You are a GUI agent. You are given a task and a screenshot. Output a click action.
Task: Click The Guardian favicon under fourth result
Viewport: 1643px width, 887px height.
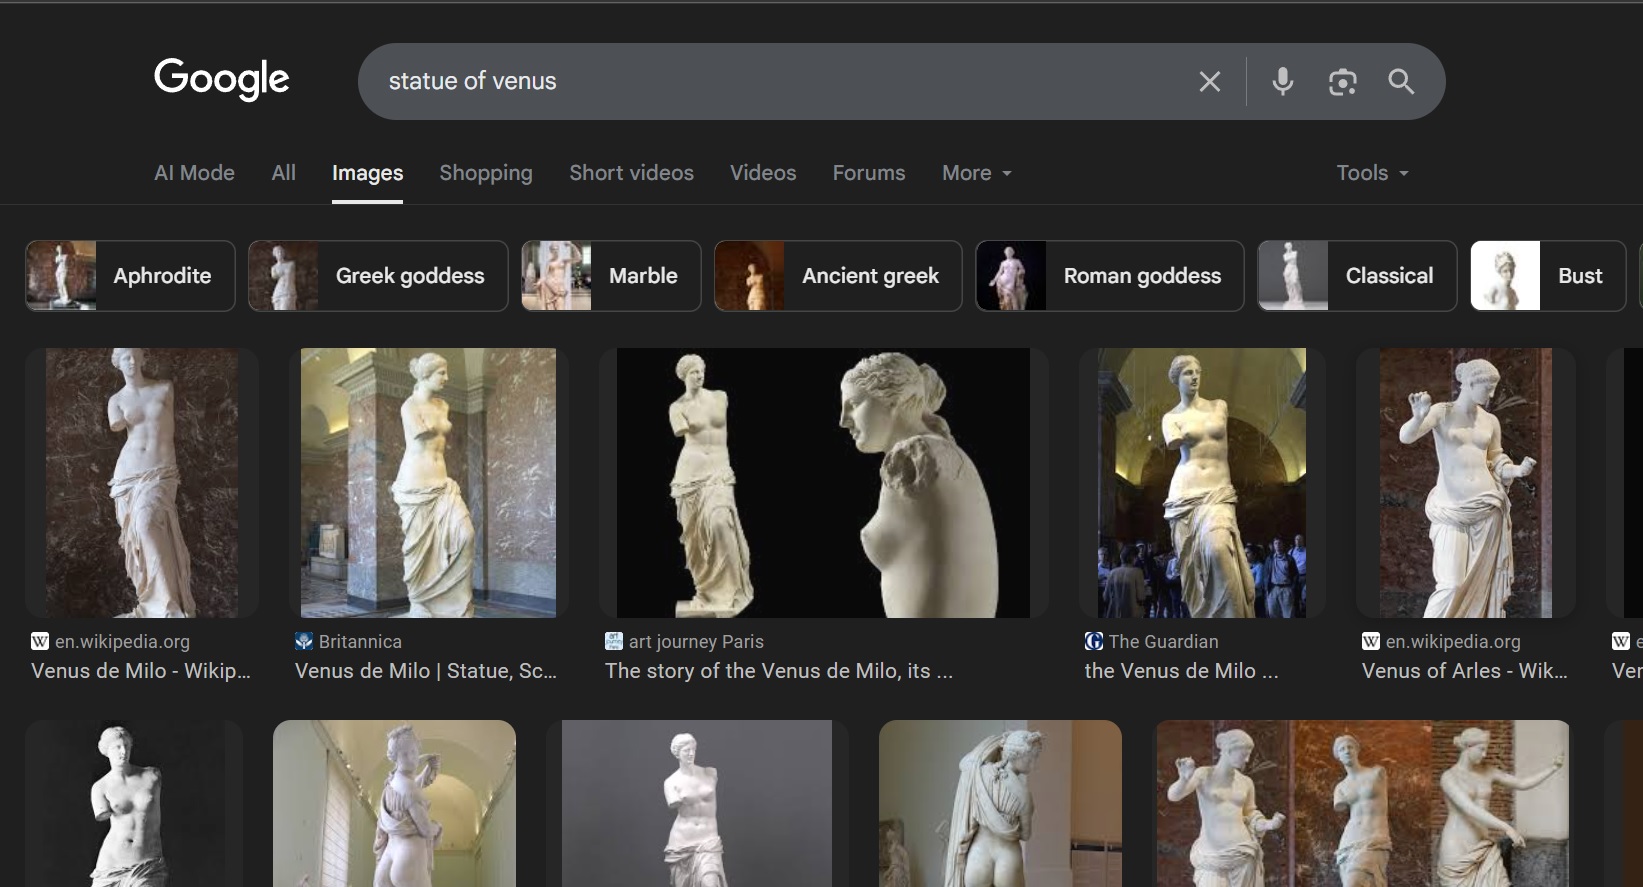click(x=1094, y=641)
